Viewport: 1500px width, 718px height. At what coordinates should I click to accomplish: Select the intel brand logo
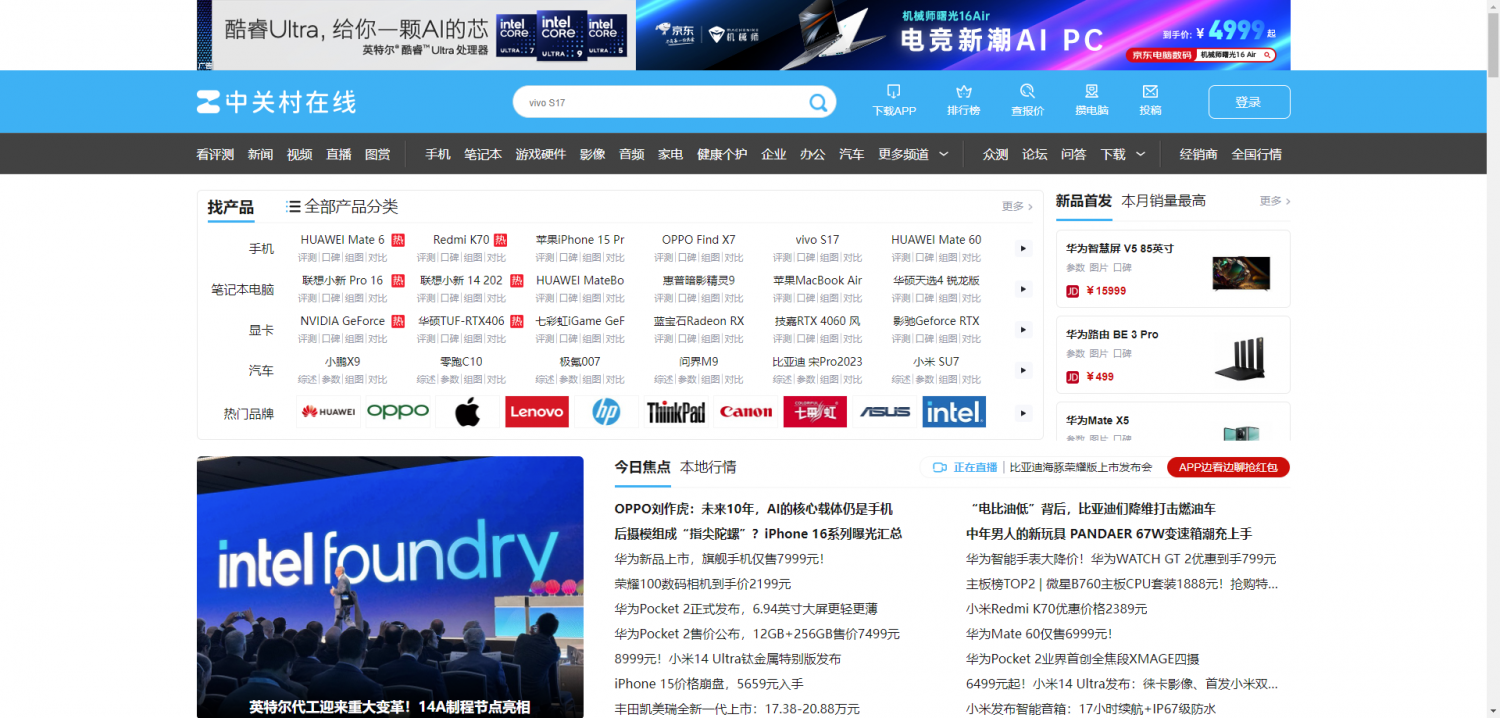point(954,412)
